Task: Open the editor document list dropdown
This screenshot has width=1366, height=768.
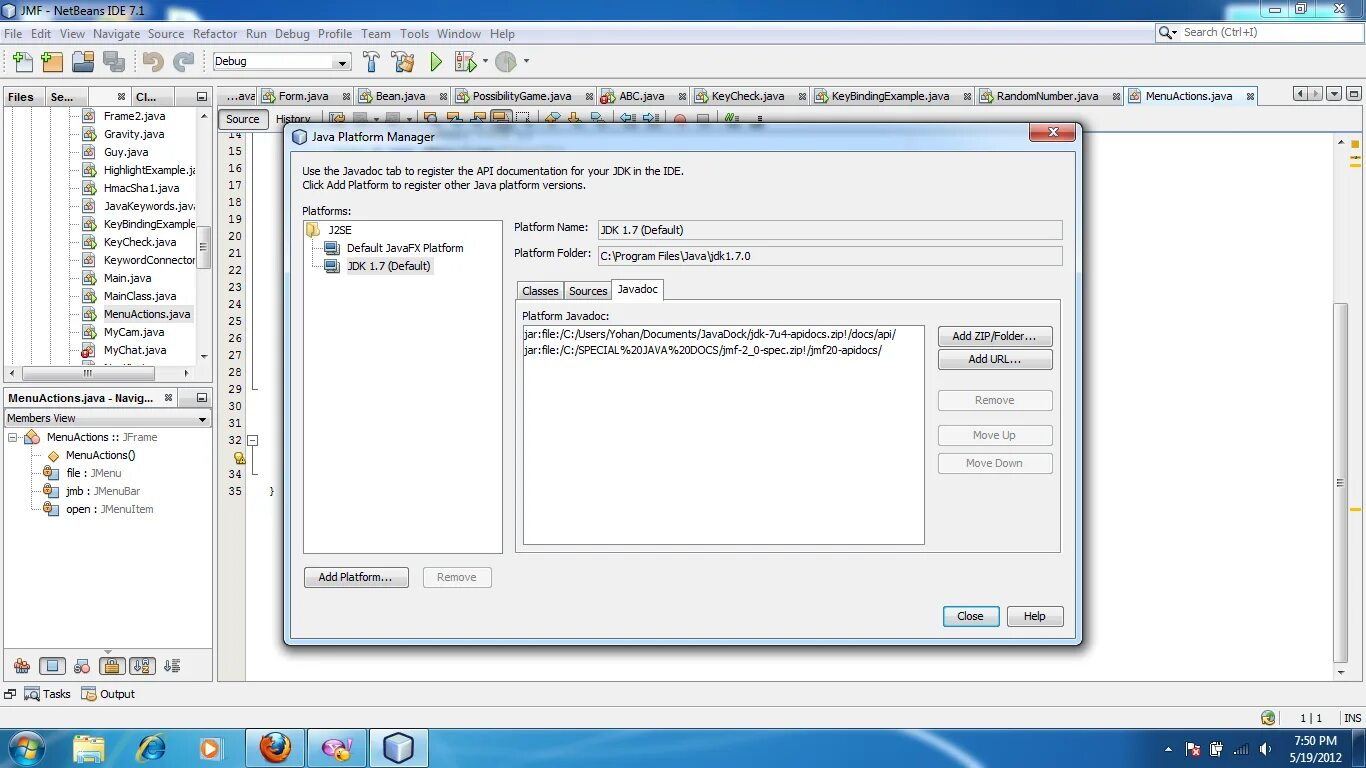Action: tap(1334, 94)
